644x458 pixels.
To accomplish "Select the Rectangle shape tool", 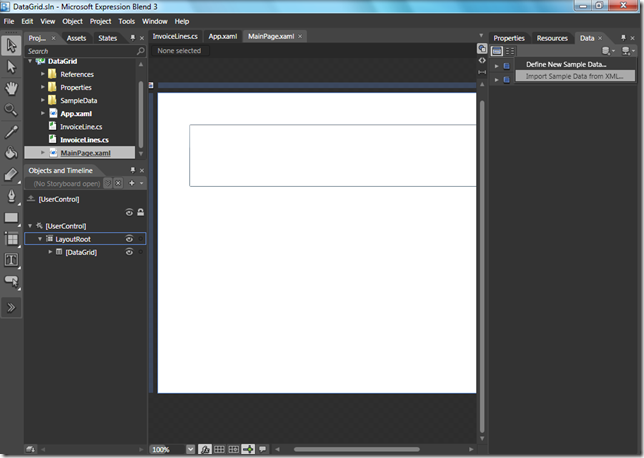I will pos(11,217).
